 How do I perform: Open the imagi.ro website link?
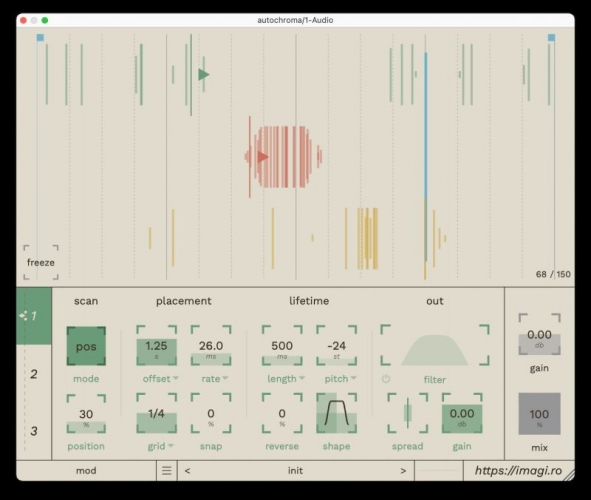518,471
